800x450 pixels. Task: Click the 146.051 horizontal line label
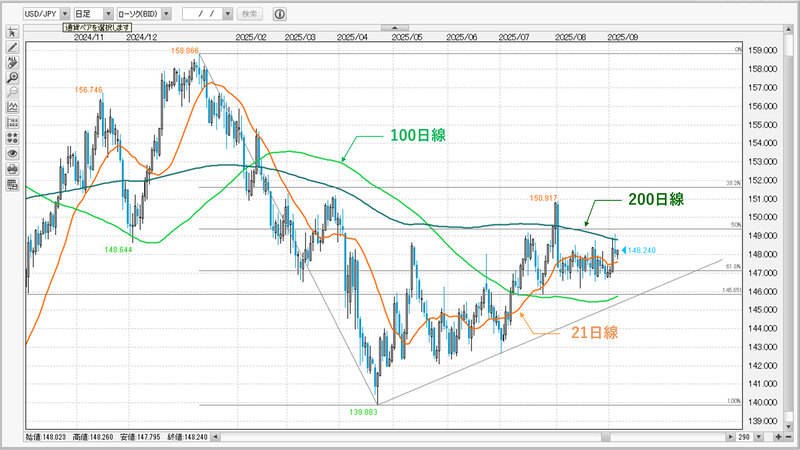pyautogui.click(x=732, y=290)
